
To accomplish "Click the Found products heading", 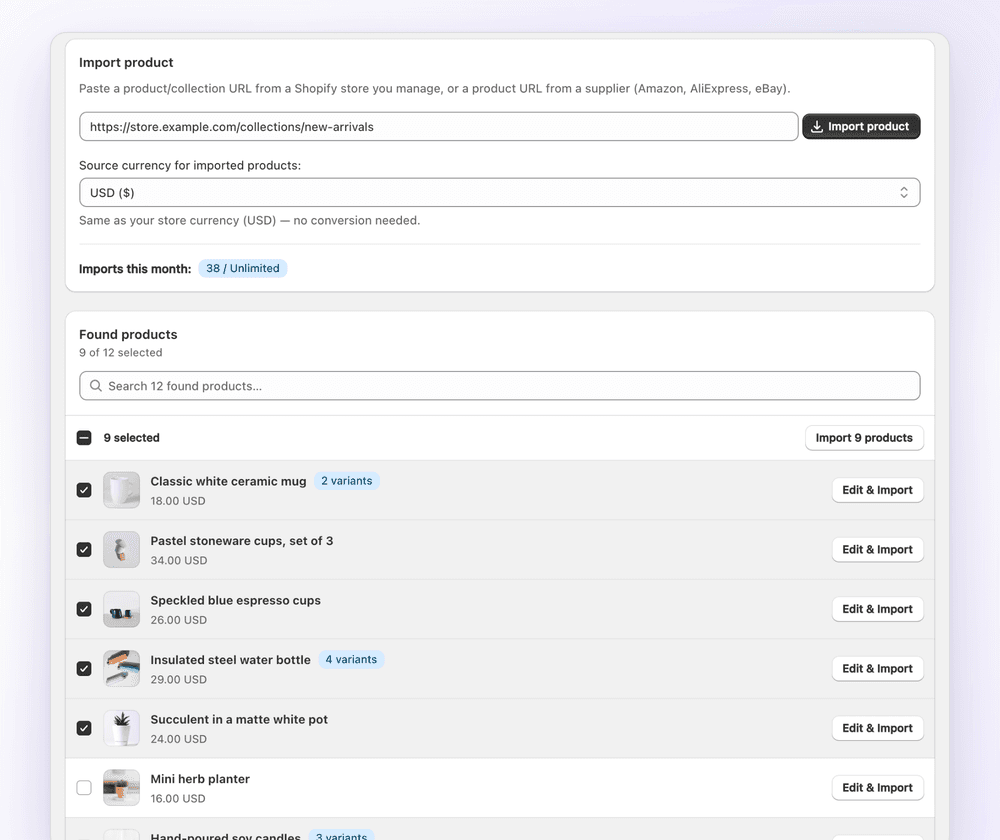I will click(x=128, y=334).
